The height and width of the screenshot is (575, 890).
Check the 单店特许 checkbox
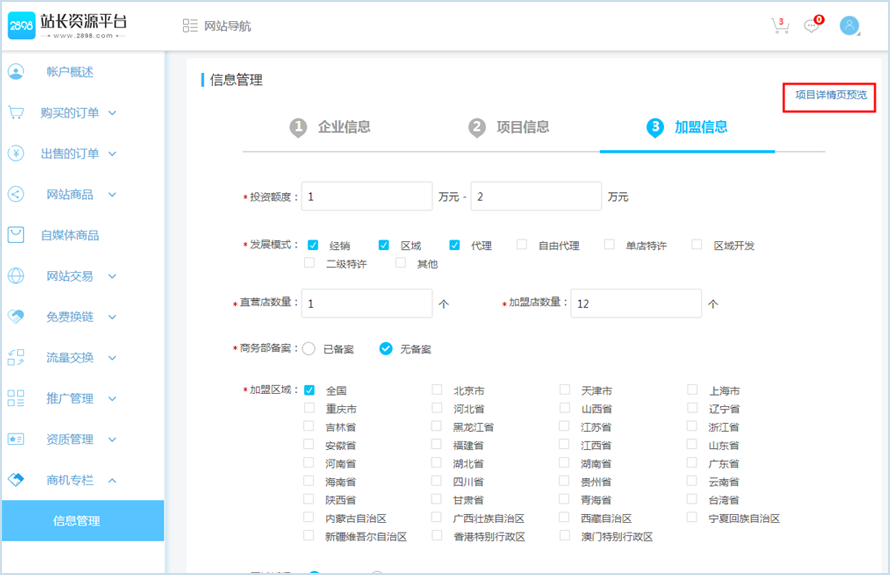point(609,245)
